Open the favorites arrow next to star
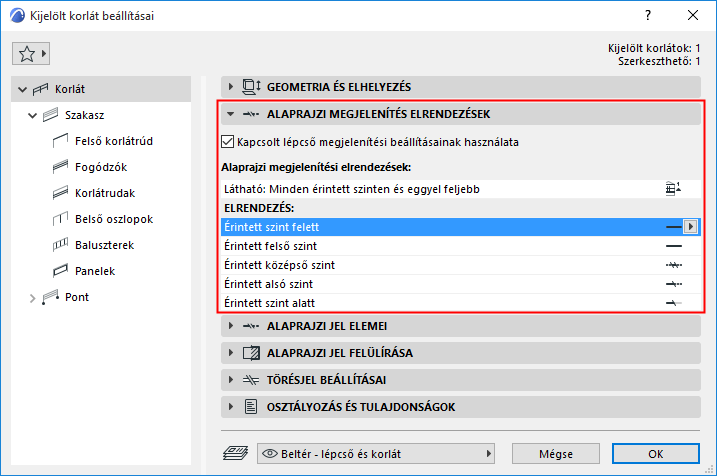This screenshot has height=476, width=717. pyautogui.click(x=44, y=53)
